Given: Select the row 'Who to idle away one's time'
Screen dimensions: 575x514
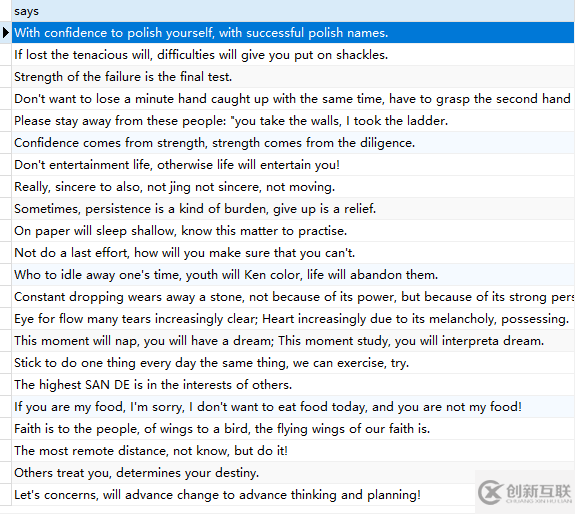Looking at the screenshot, I should tap(293, 275).
